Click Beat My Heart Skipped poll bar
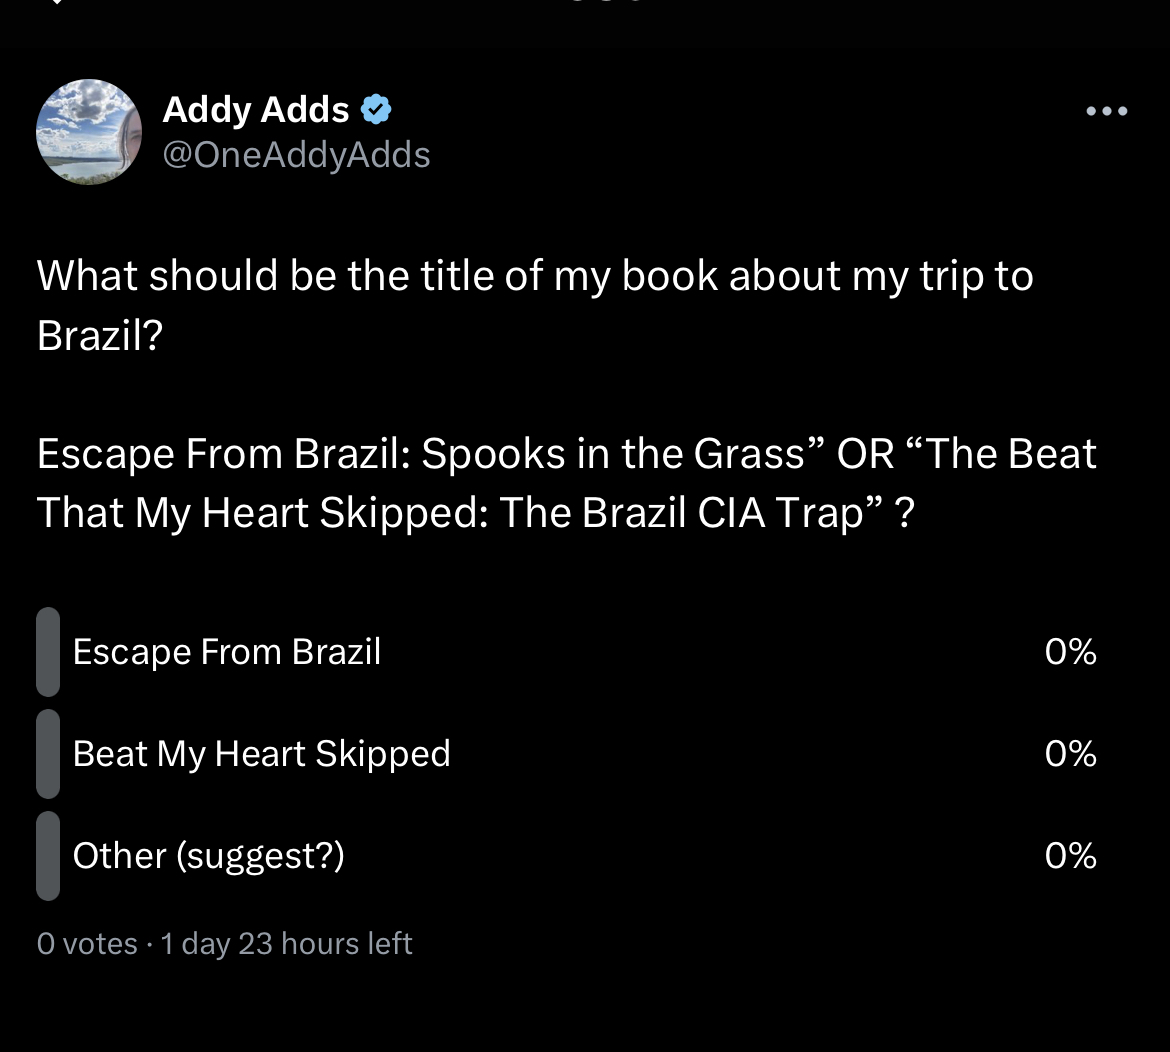 (48, 754)
